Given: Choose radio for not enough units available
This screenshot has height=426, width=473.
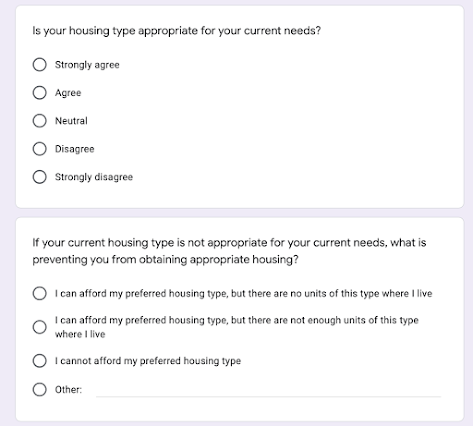Looking at the screenshot, I should pyautogui.click(x=39, y=327).
